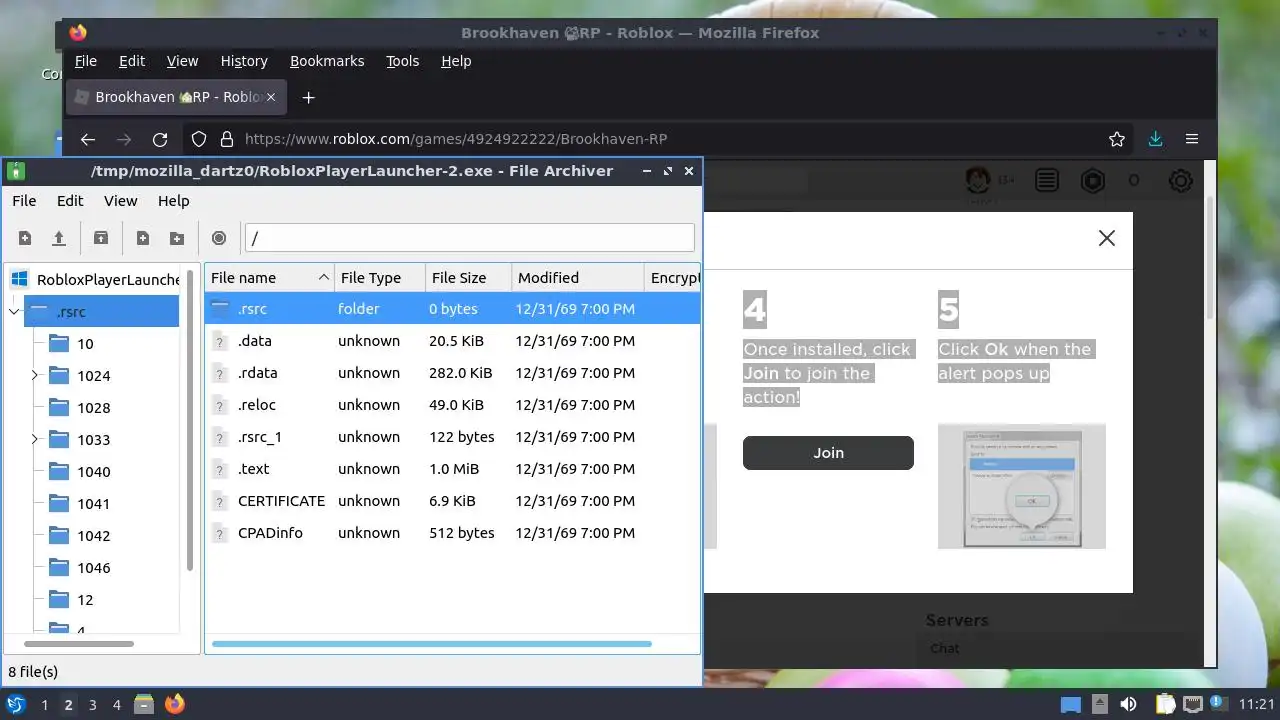The width and height of the screenshot is (1280, 720).
Task: Reload the Roblox page in Firefox
Action: click(160, 139)
